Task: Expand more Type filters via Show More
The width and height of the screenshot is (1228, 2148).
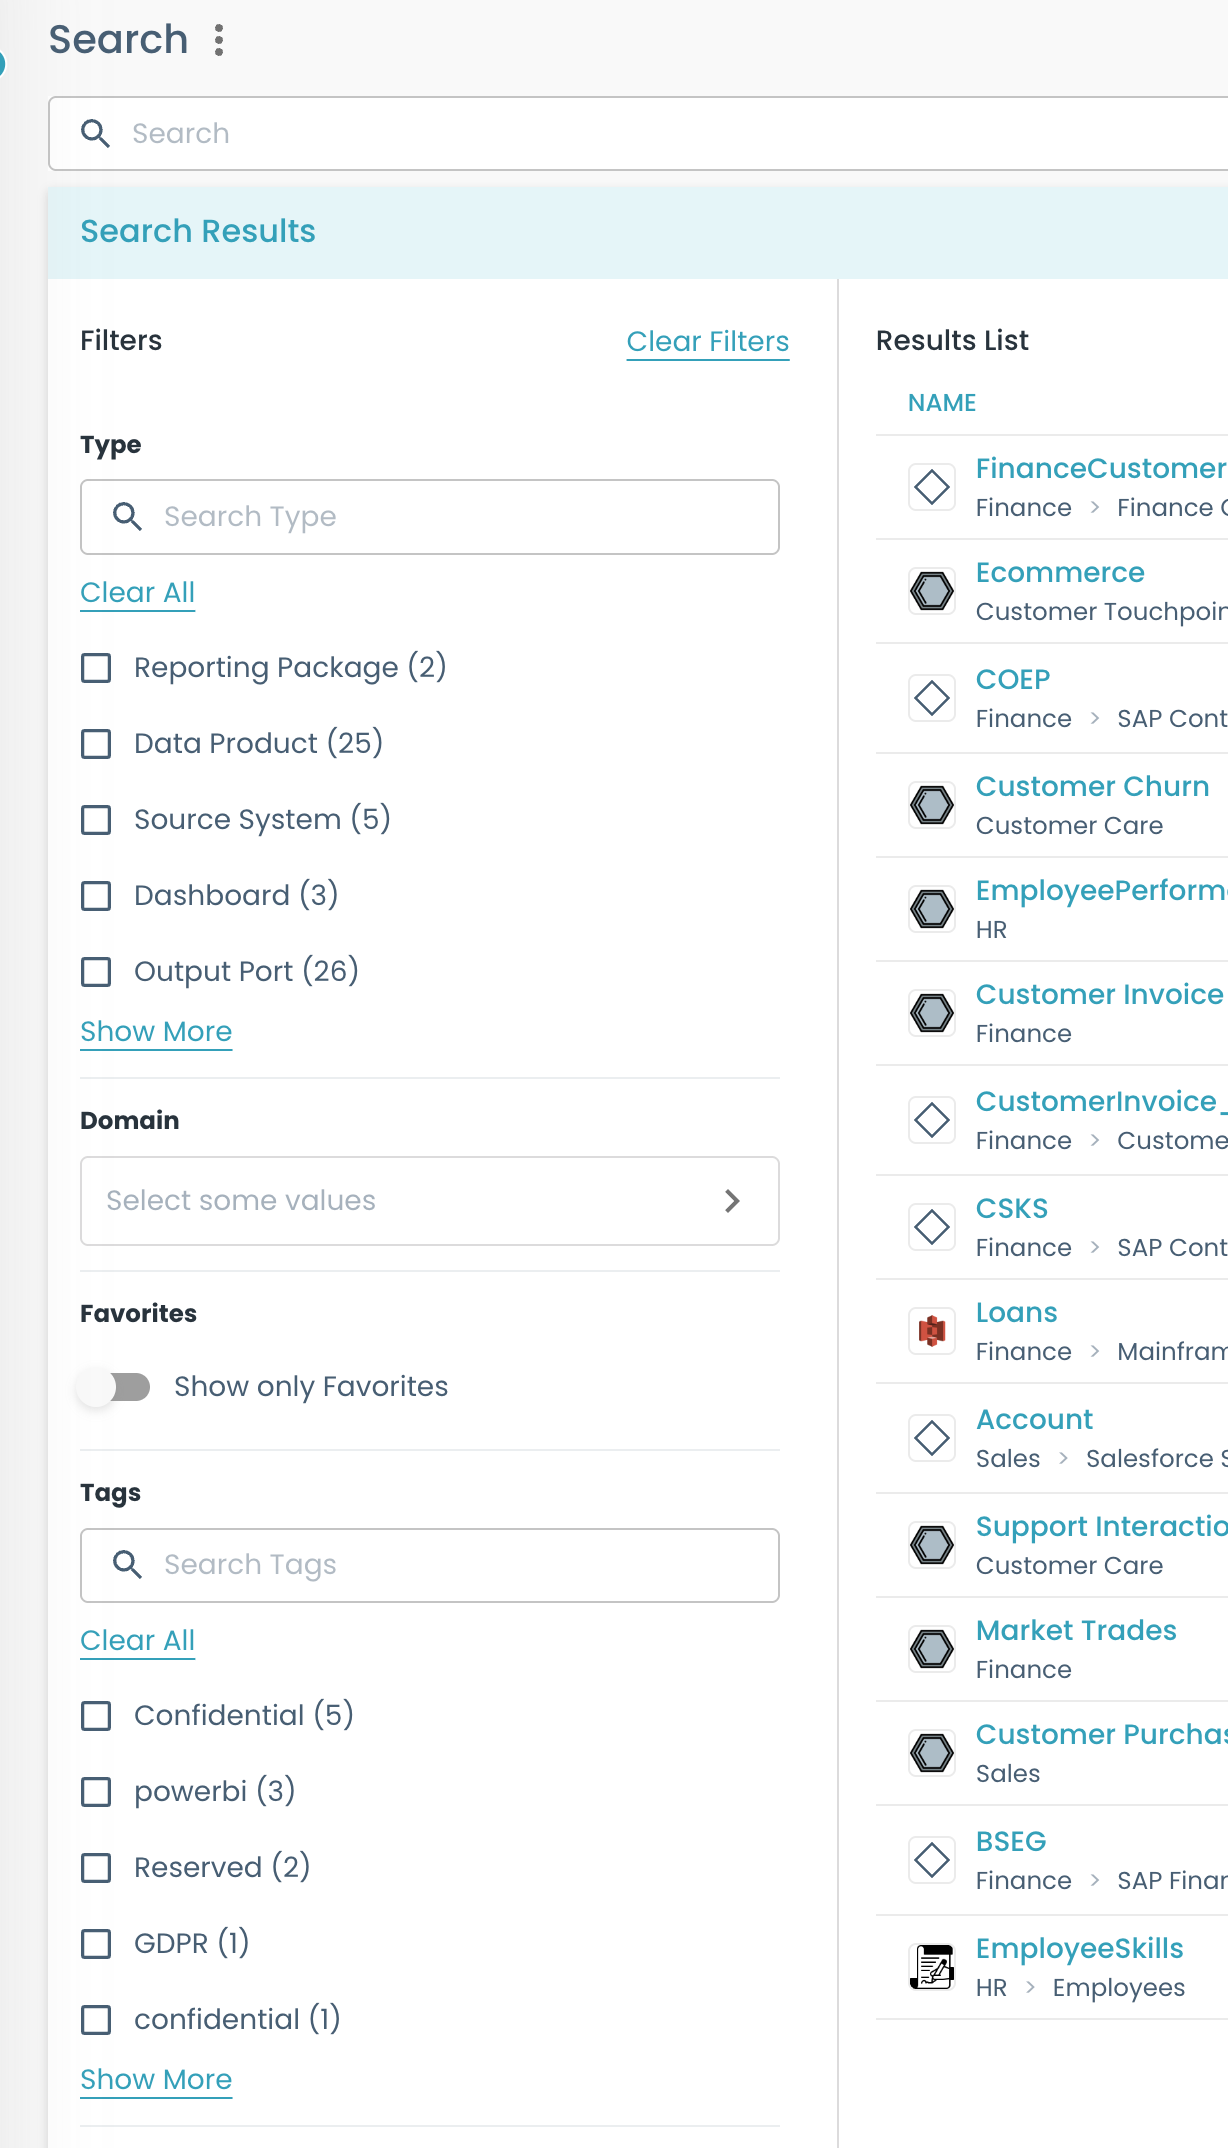Action: 155,1031
